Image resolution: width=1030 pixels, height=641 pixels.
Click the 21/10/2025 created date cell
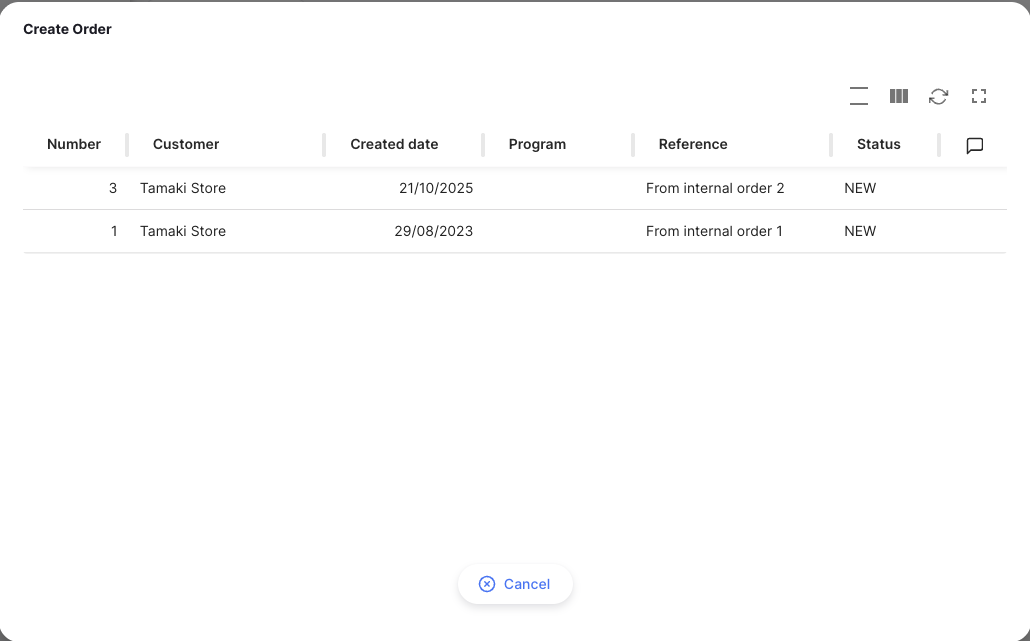[x=436, y=188]
